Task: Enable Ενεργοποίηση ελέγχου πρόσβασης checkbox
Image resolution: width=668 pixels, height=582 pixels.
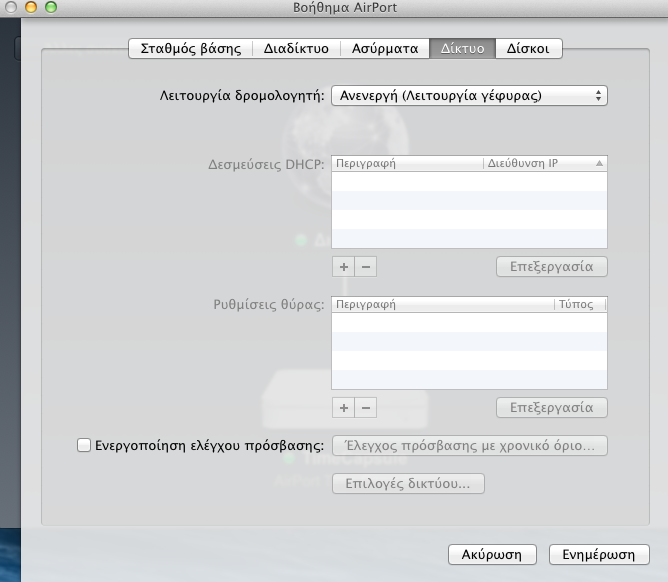Action: click(84, 445)
